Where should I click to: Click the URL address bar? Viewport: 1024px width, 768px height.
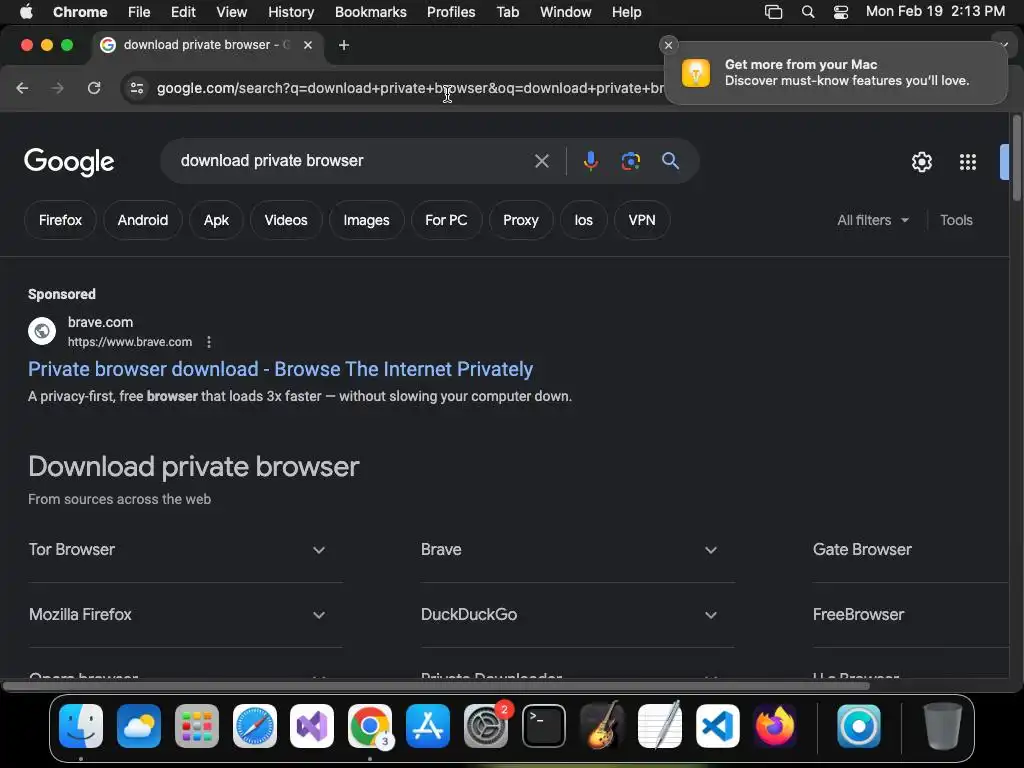click(x=409, y=88)
